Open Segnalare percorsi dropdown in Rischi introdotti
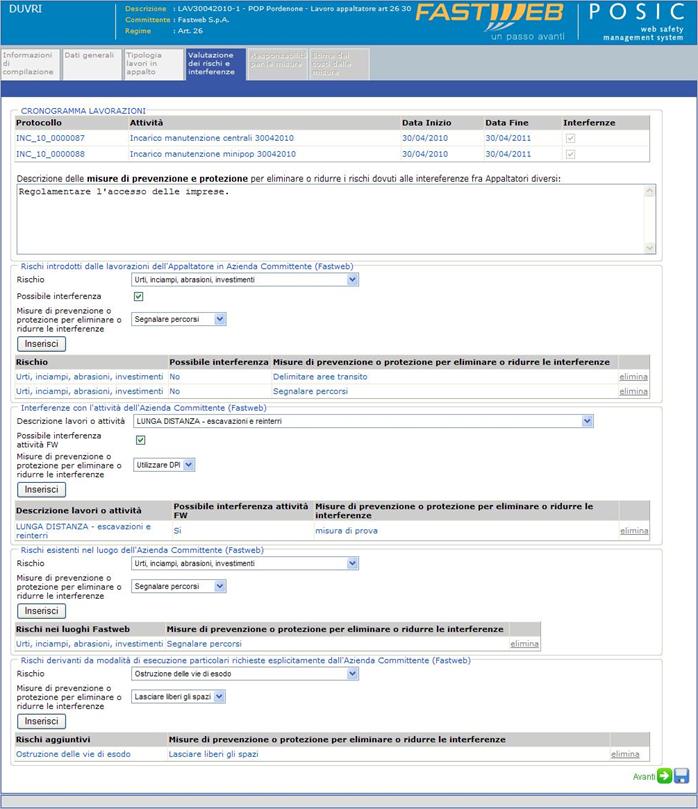 point(178,319)
